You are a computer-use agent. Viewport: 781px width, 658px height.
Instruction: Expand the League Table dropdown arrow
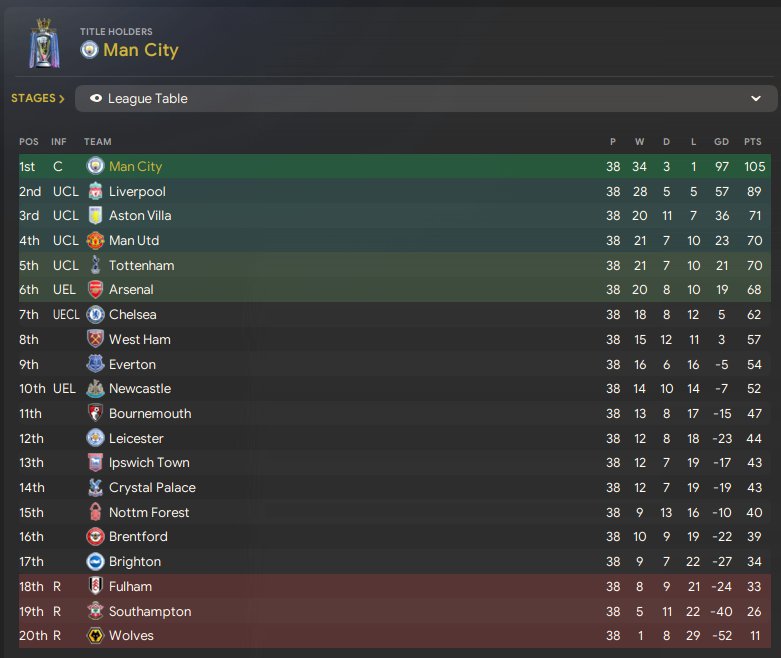pos(756,98)
